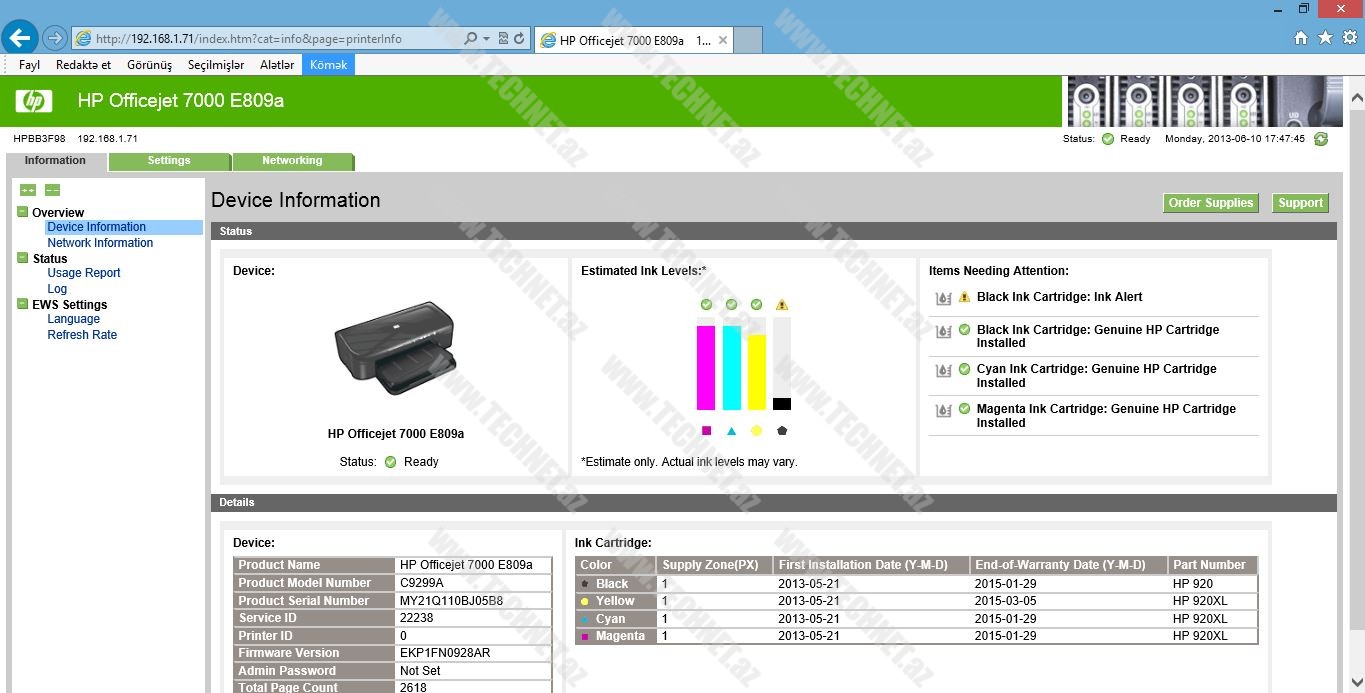This screenshot has width=1365, height=693.
Task: Click the green page refresh icon beside timestamp
Action: click(x=1321, y=139)
